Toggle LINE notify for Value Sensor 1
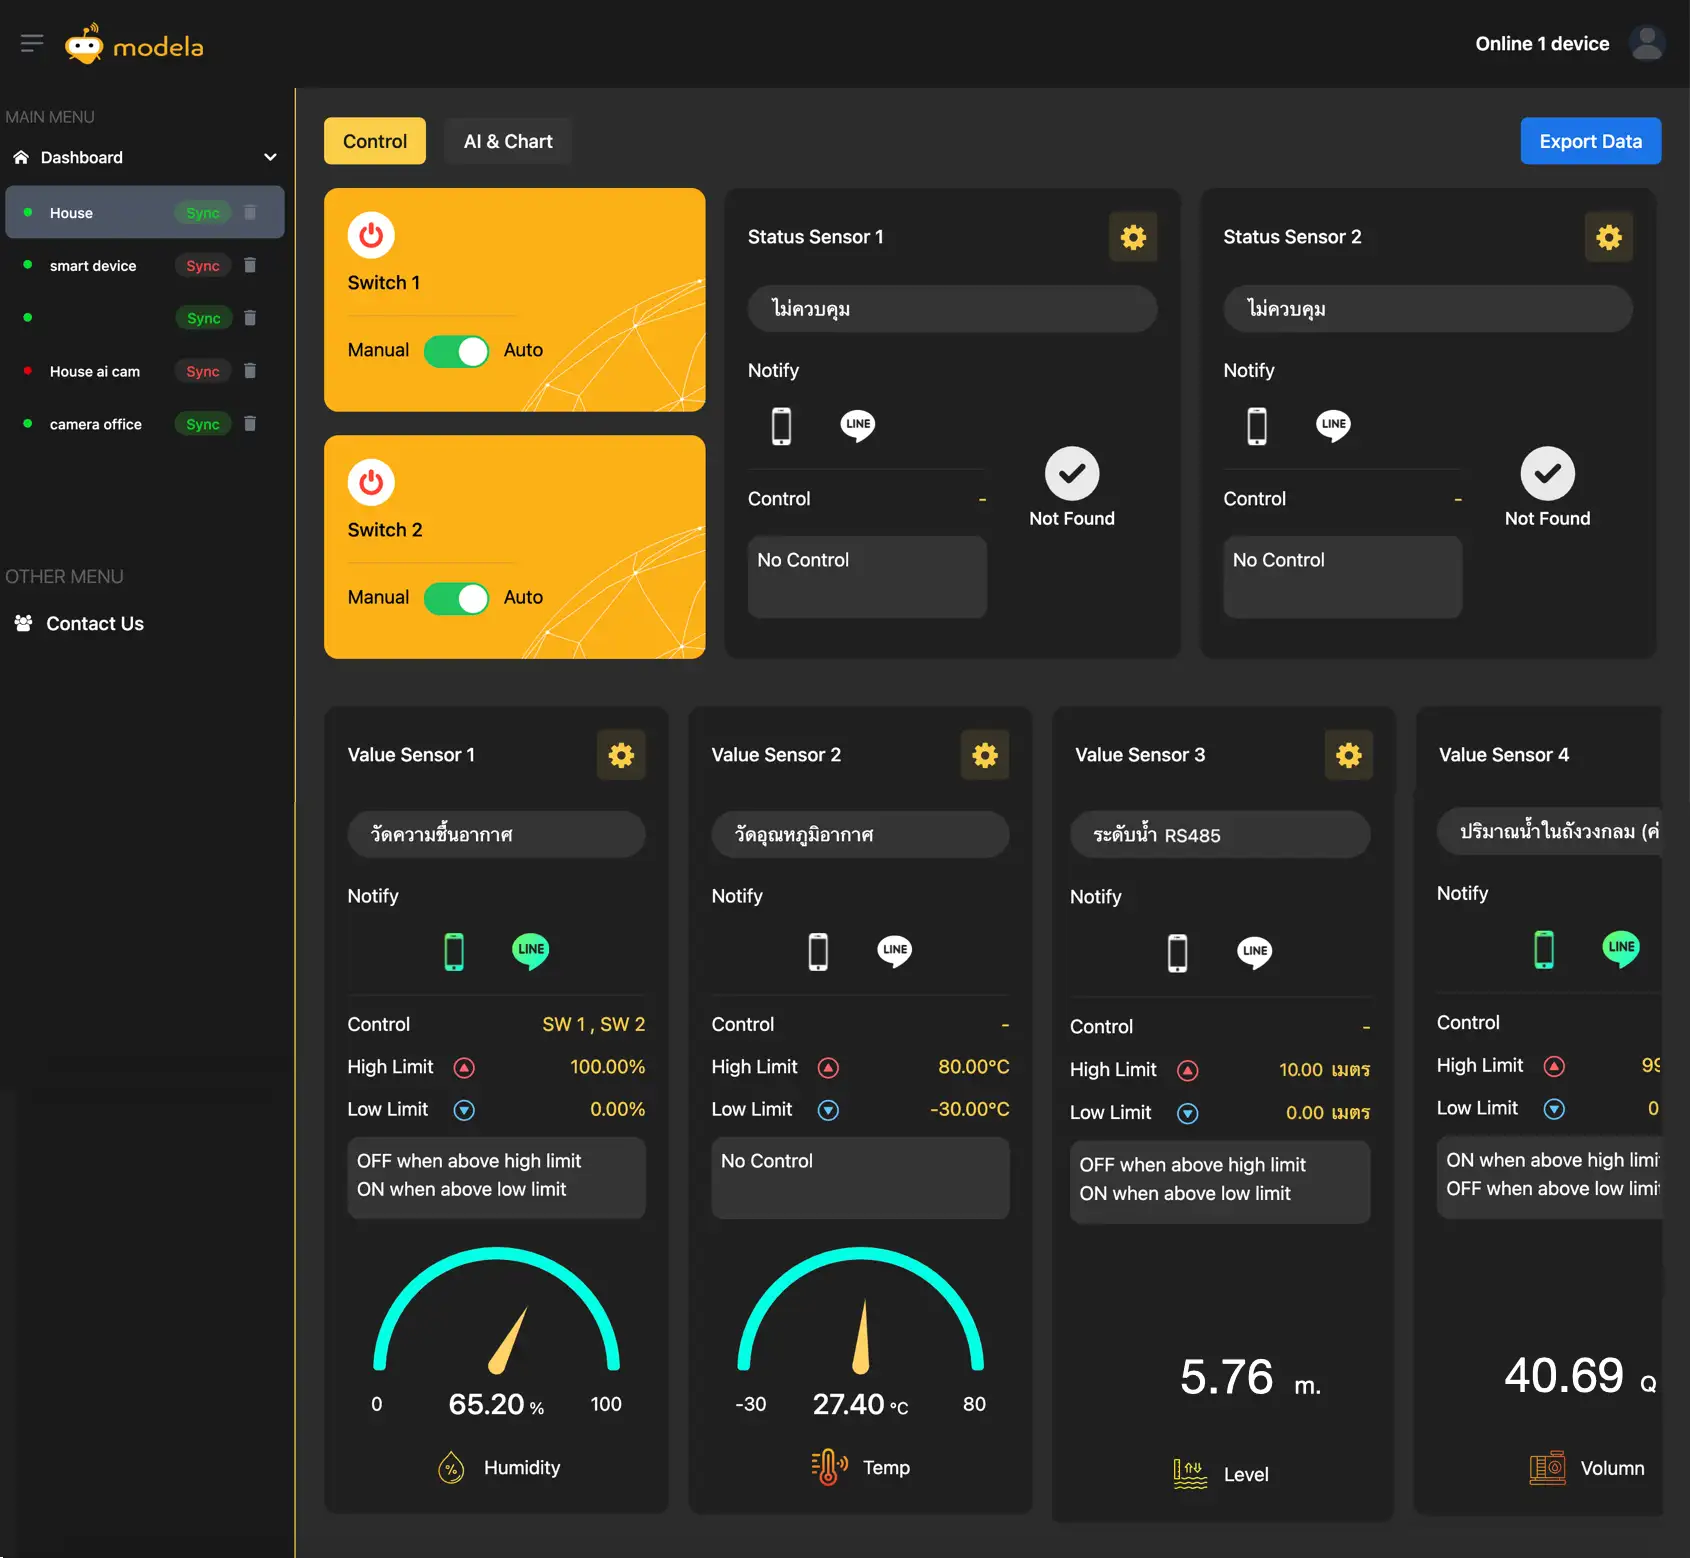1690x1558 pixels. pyautogui.click(x=531, y=950)
